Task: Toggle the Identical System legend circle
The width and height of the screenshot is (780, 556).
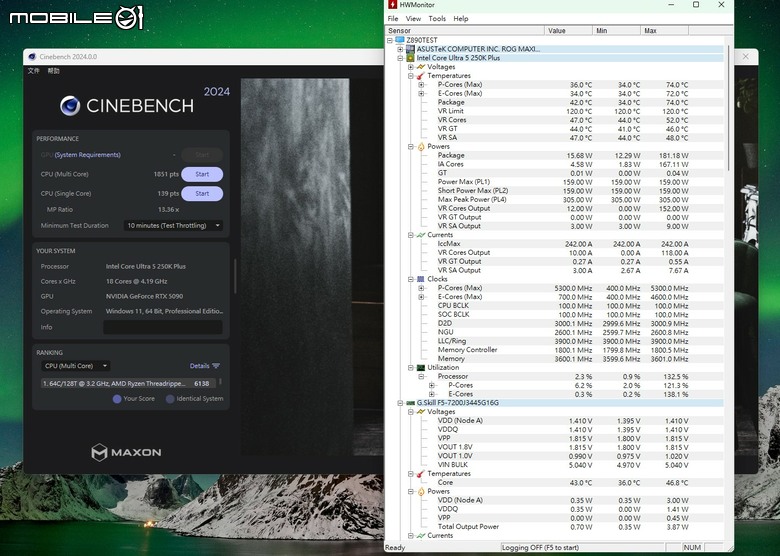Action: (x=170, y=399)
